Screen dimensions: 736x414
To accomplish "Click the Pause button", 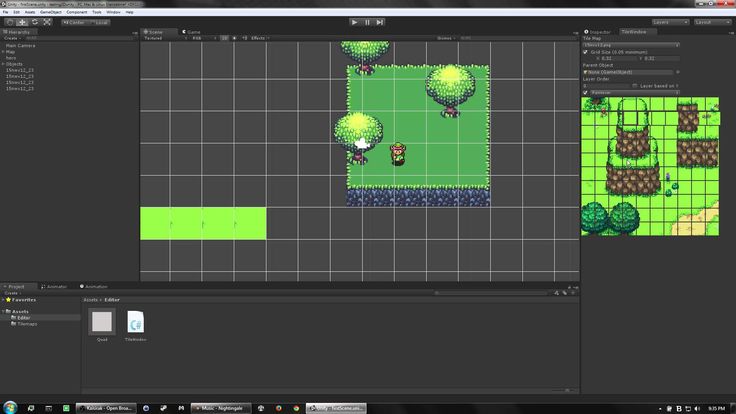I will (367, 22).
